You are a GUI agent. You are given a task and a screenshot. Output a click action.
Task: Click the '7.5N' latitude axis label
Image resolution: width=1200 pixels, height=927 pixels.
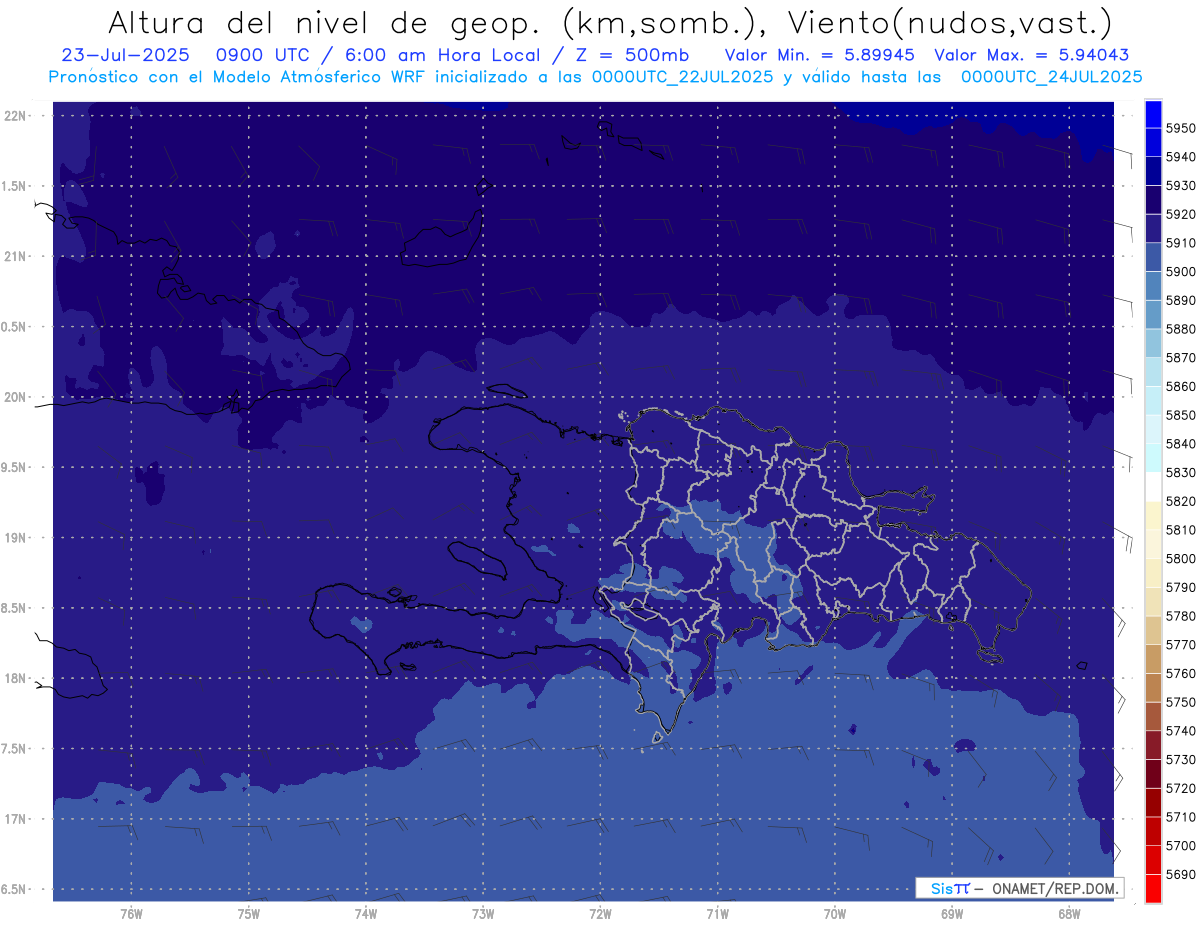pos(15,749)
